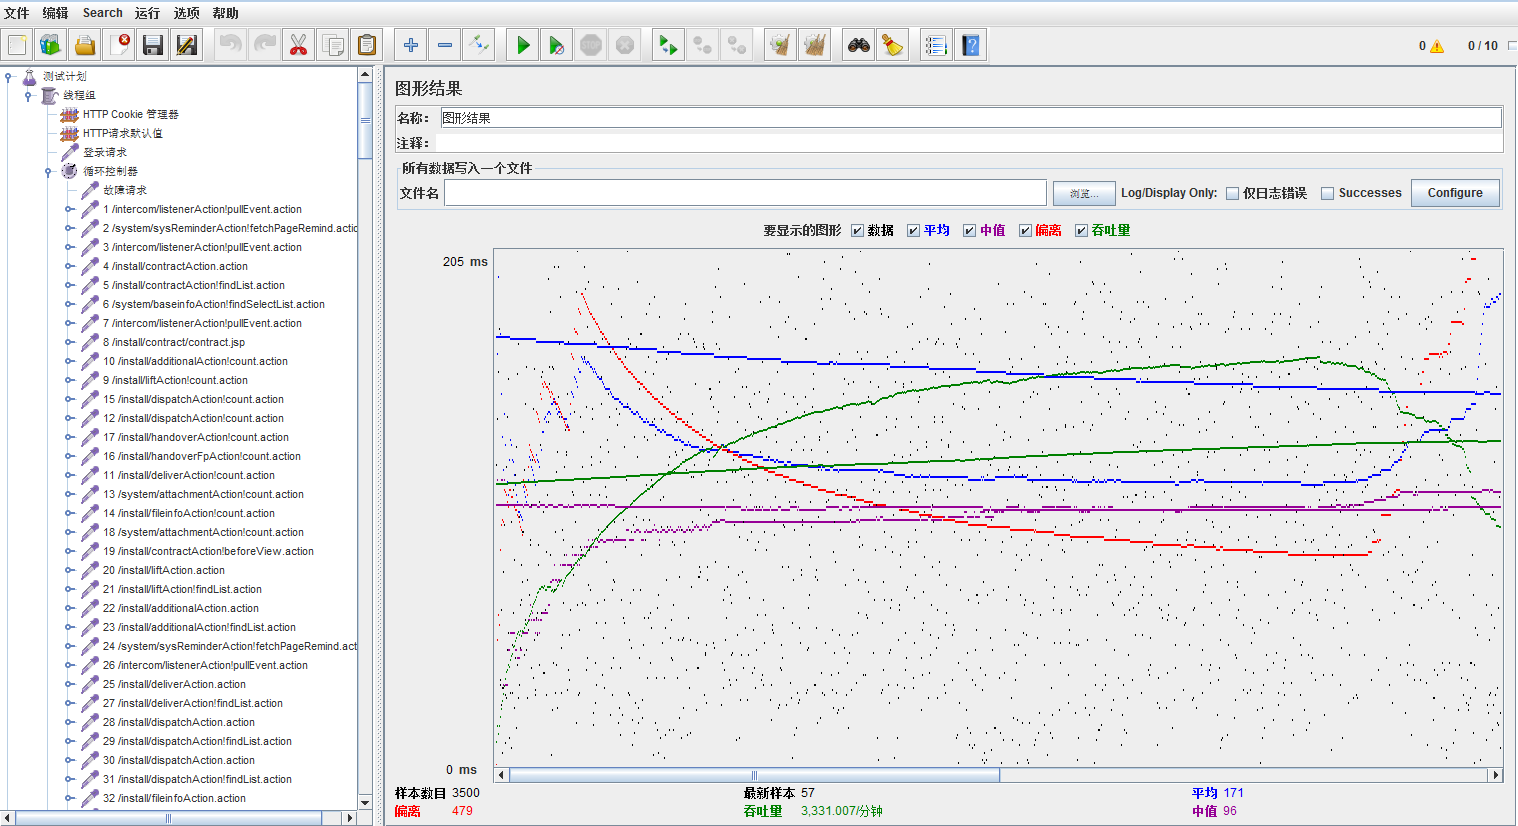Click the Configure button
This screenshot has height=826, width=1518.
coord(1454,193)
